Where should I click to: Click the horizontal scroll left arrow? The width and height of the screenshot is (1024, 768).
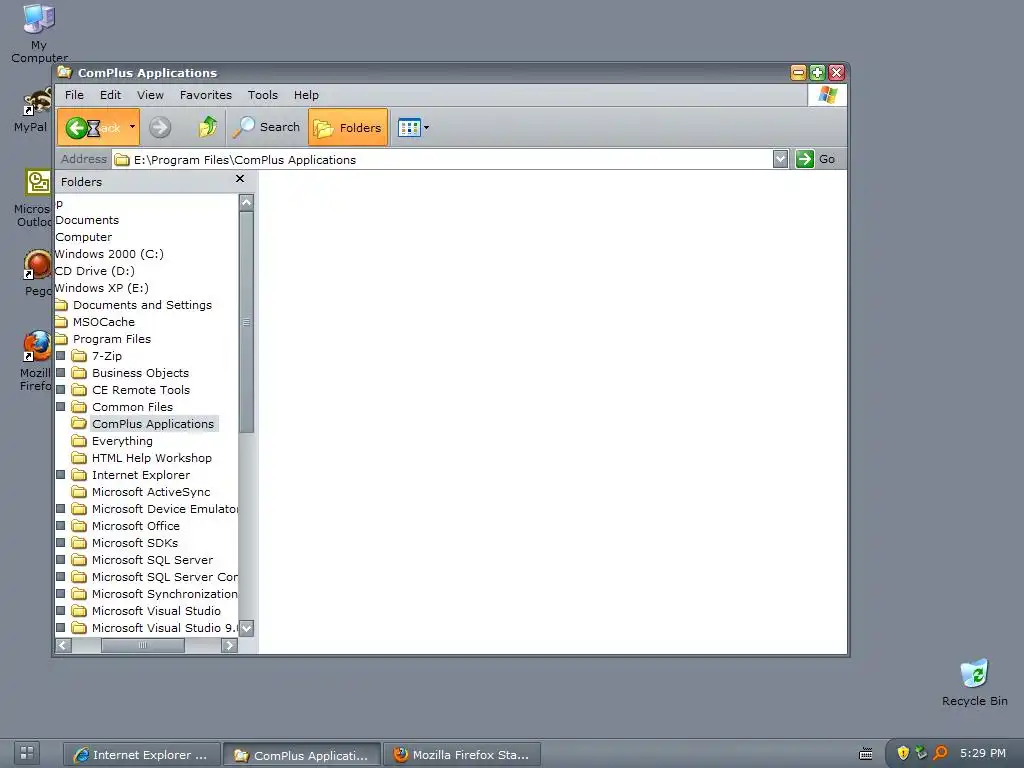click(63, 645)
